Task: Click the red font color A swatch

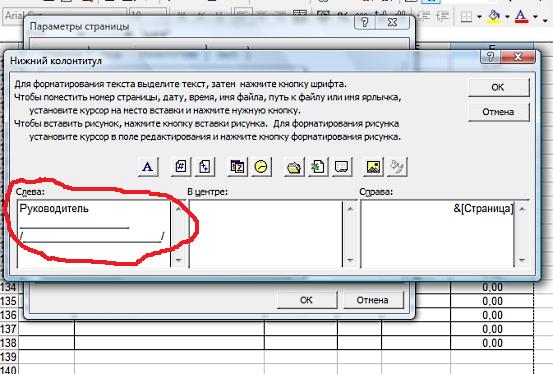Action: [522, 16]
